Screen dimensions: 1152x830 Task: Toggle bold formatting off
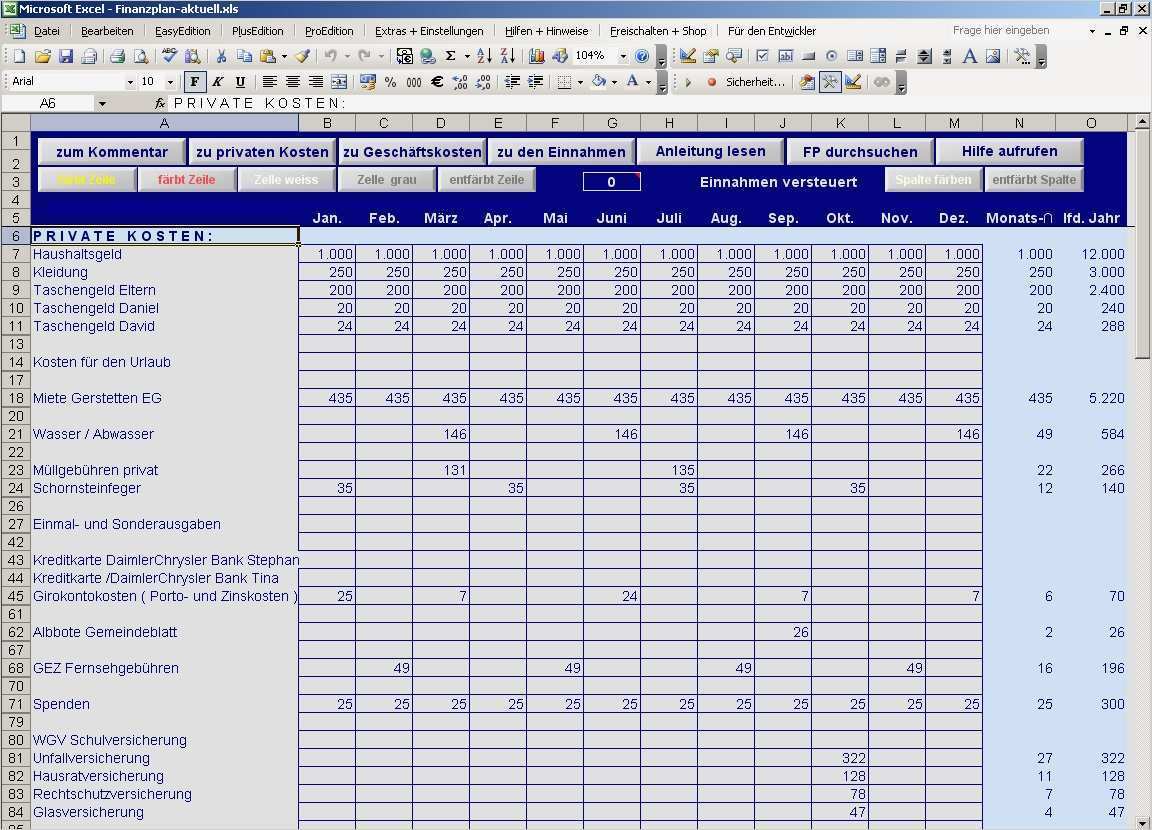click(194, 81)
